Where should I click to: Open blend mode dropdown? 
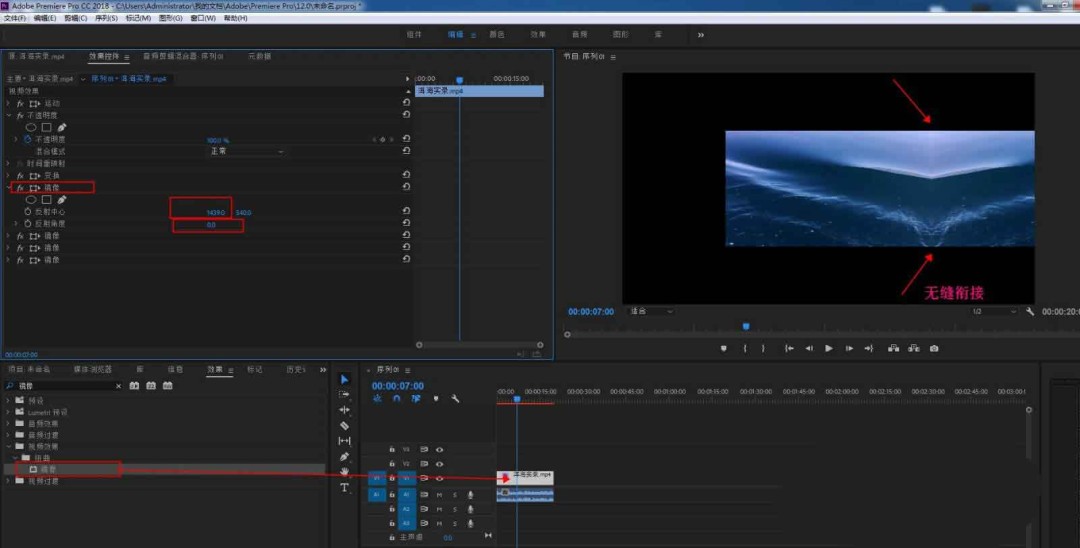246,151
